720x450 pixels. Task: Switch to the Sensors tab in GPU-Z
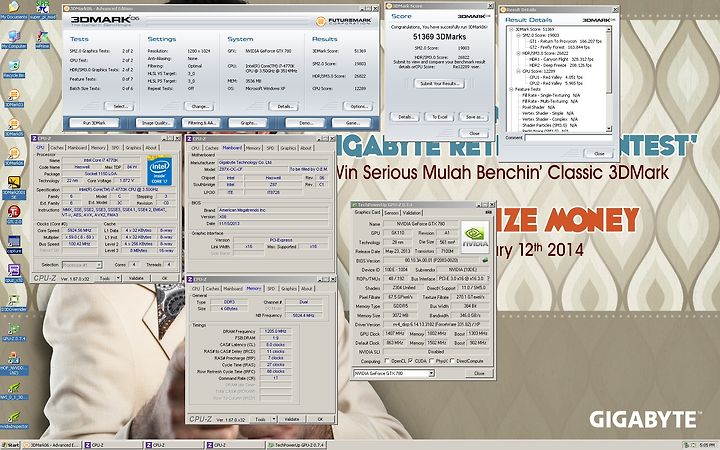(391, 213)
